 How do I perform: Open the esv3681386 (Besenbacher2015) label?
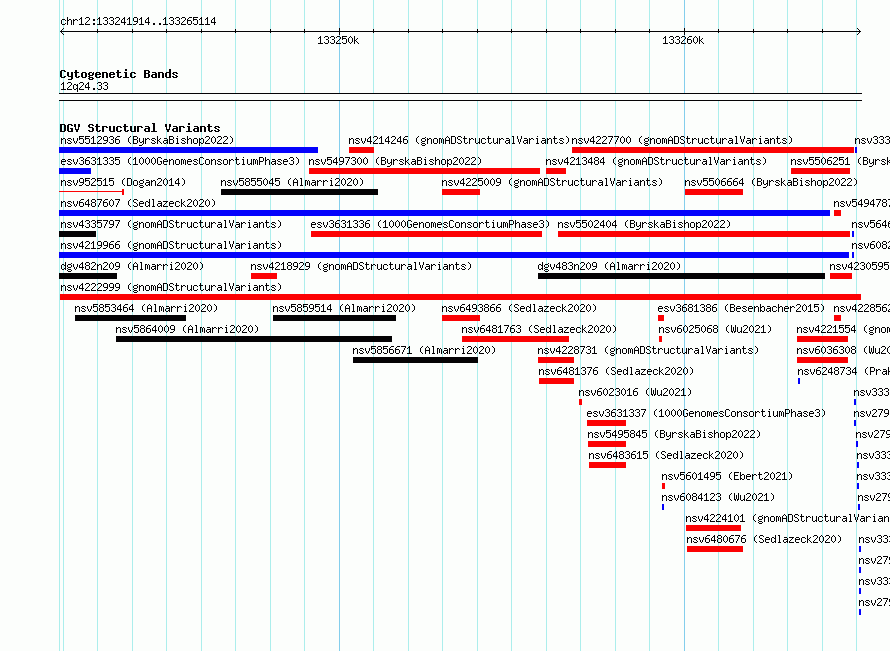(741, 308)
